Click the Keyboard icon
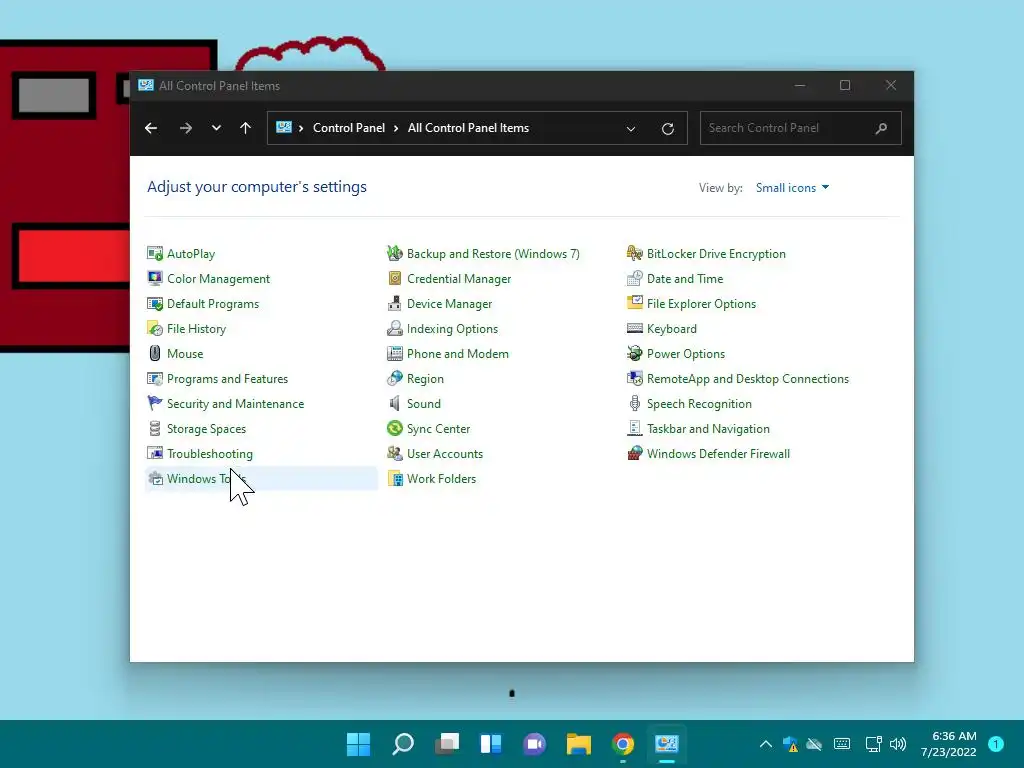Image resolution: width=1024 pixels, height=768 pixels. point(635,328)
